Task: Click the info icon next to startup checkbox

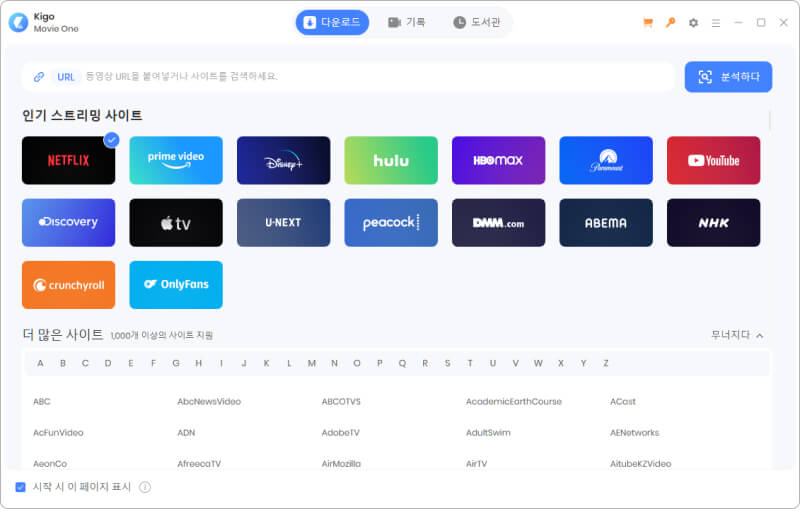Action: [145, 487]
